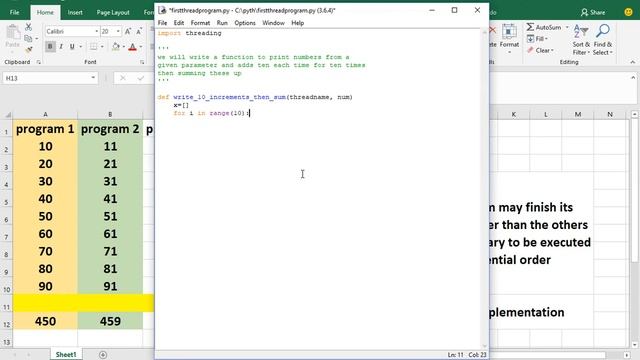Click the Format cells icon in Excel ribbon
The width and height of the screenshot is (640, 360).
coord(509,31)
